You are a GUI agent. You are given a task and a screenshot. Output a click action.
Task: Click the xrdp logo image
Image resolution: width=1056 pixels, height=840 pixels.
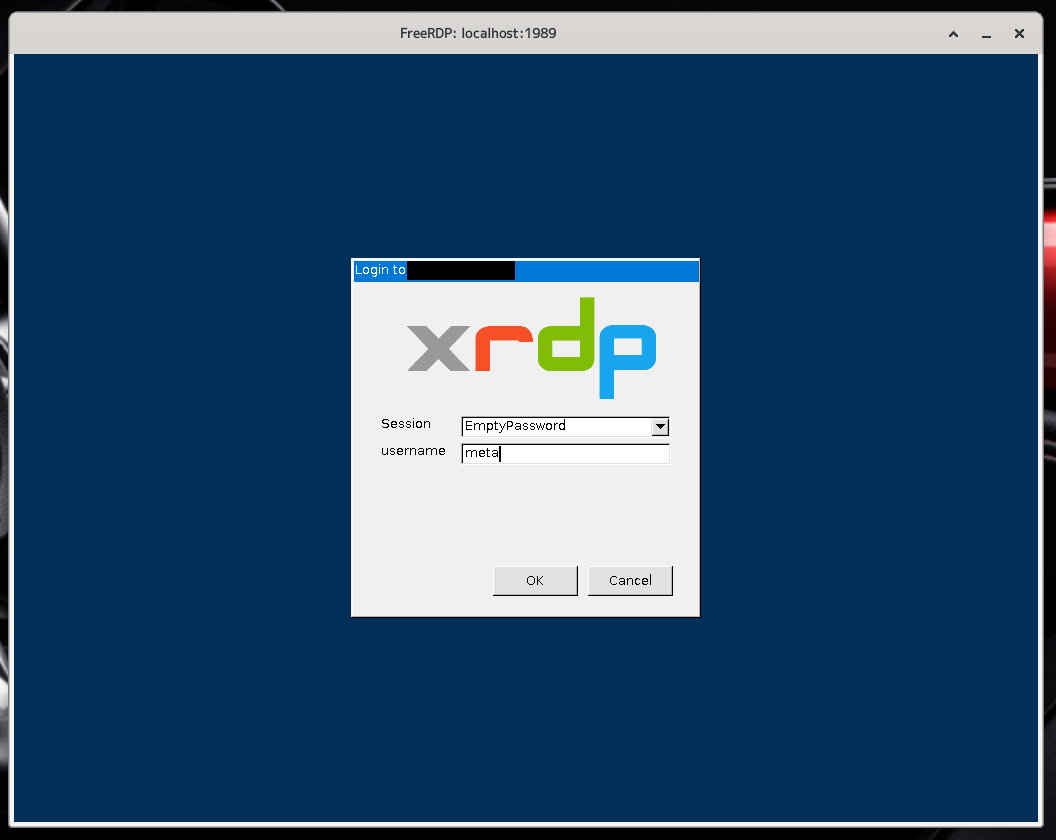click(x=531, y=348)
